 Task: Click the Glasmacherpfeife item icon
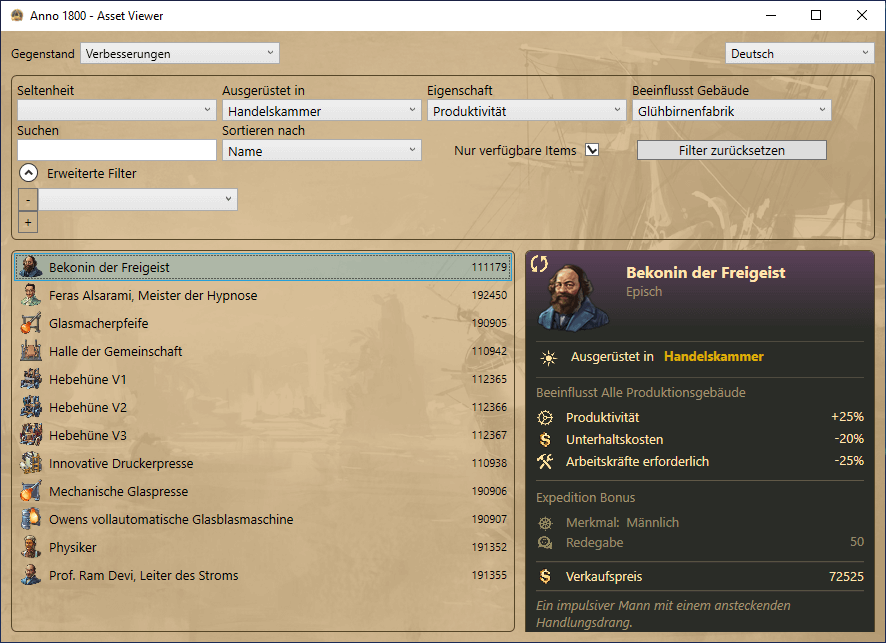point(31,323)
